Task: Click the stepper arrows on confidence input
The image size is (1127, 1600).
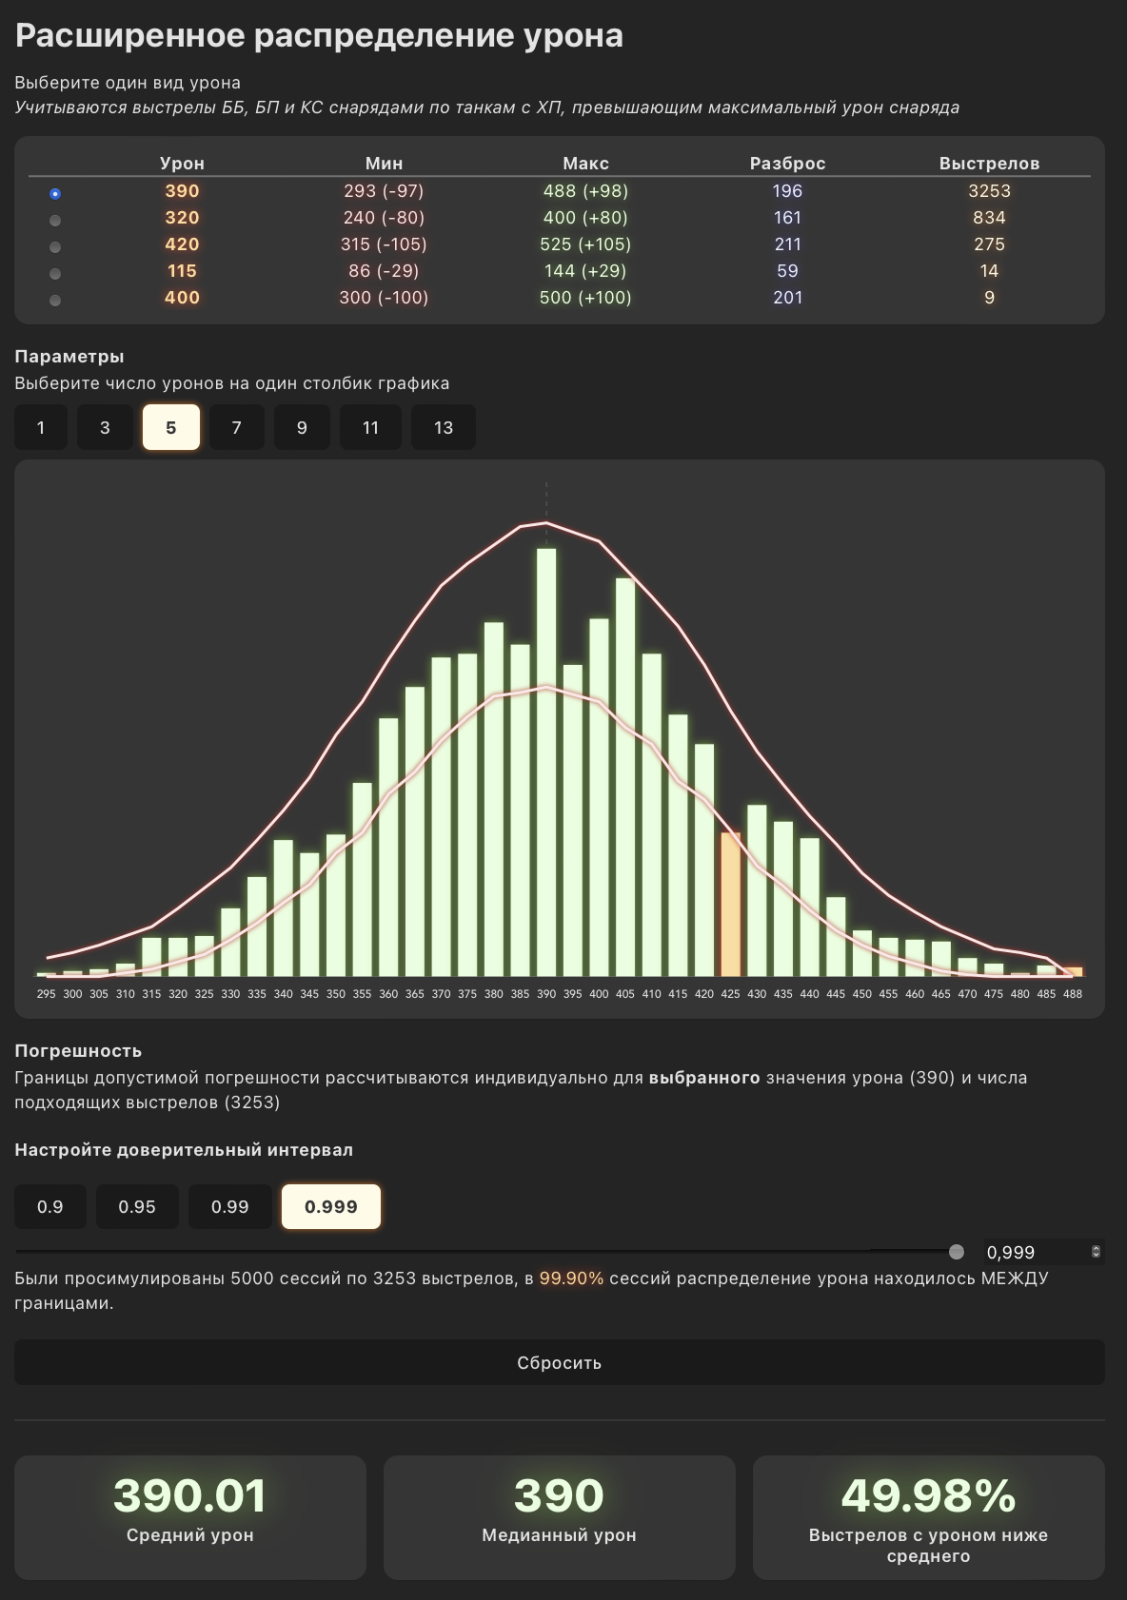Action: (x=1096, y=1252)
